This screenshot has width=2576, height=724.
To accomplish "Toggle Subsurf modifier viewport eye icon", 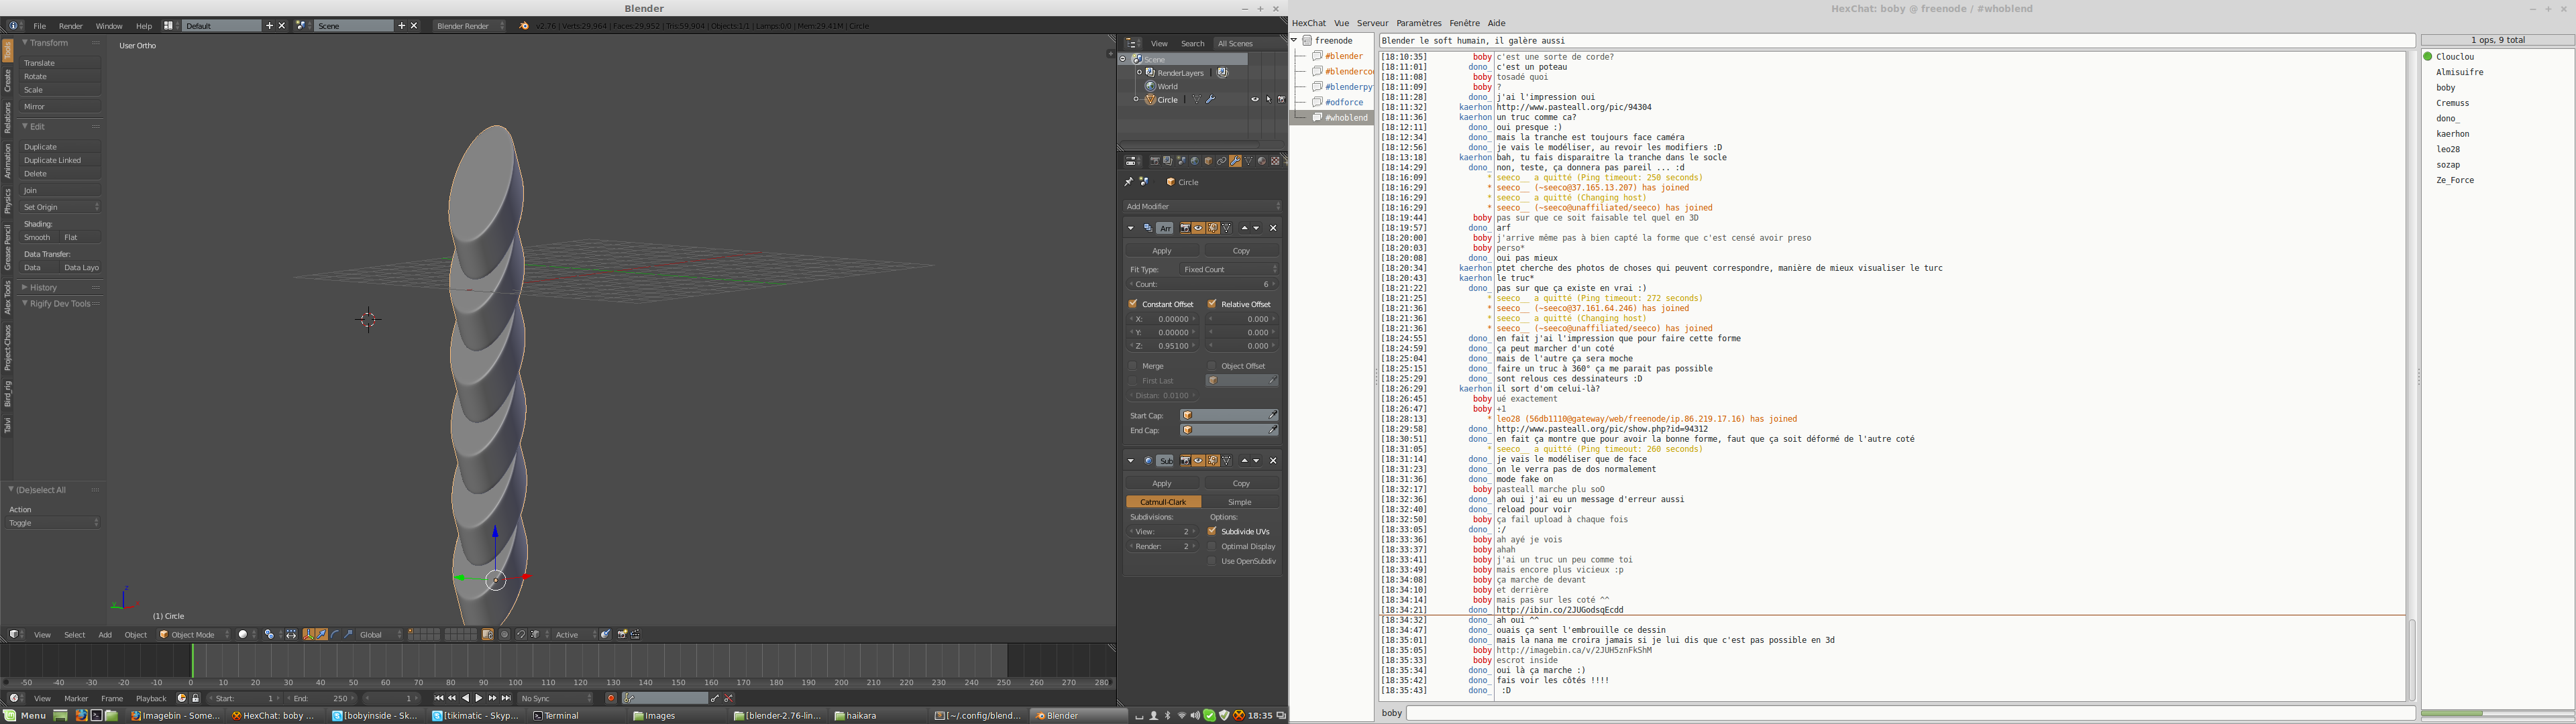I will coord(1199,461).
